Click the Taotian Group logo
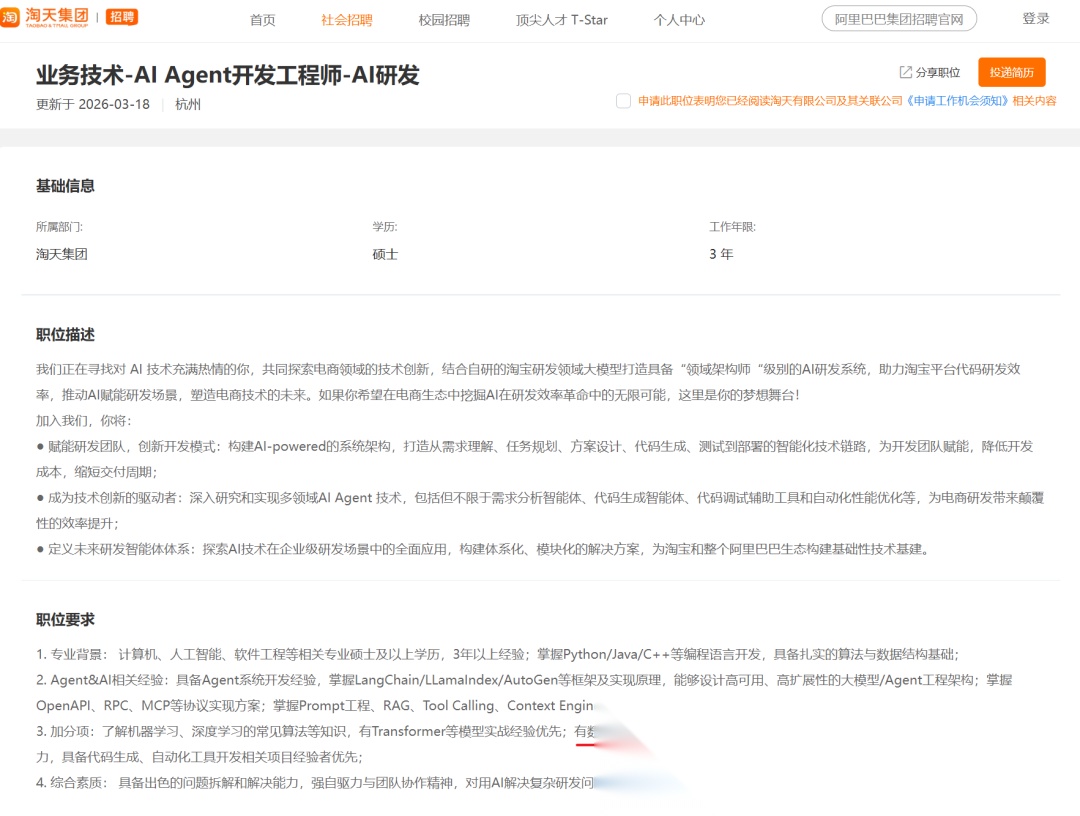Image resolution: width=1080 pixels, height=816 pixels. click(45, 17)
